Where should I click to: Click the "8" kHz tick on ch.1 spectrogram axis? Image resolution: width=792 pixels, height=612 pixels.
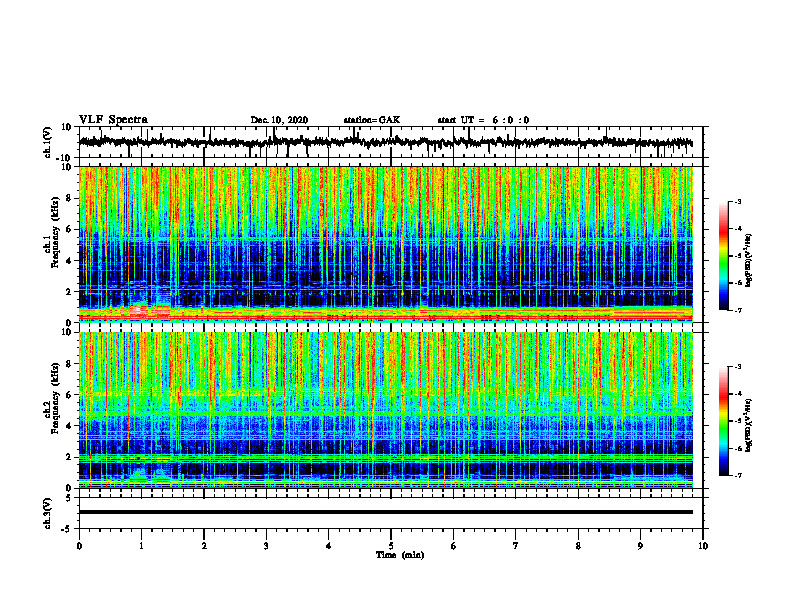[69, 198]
